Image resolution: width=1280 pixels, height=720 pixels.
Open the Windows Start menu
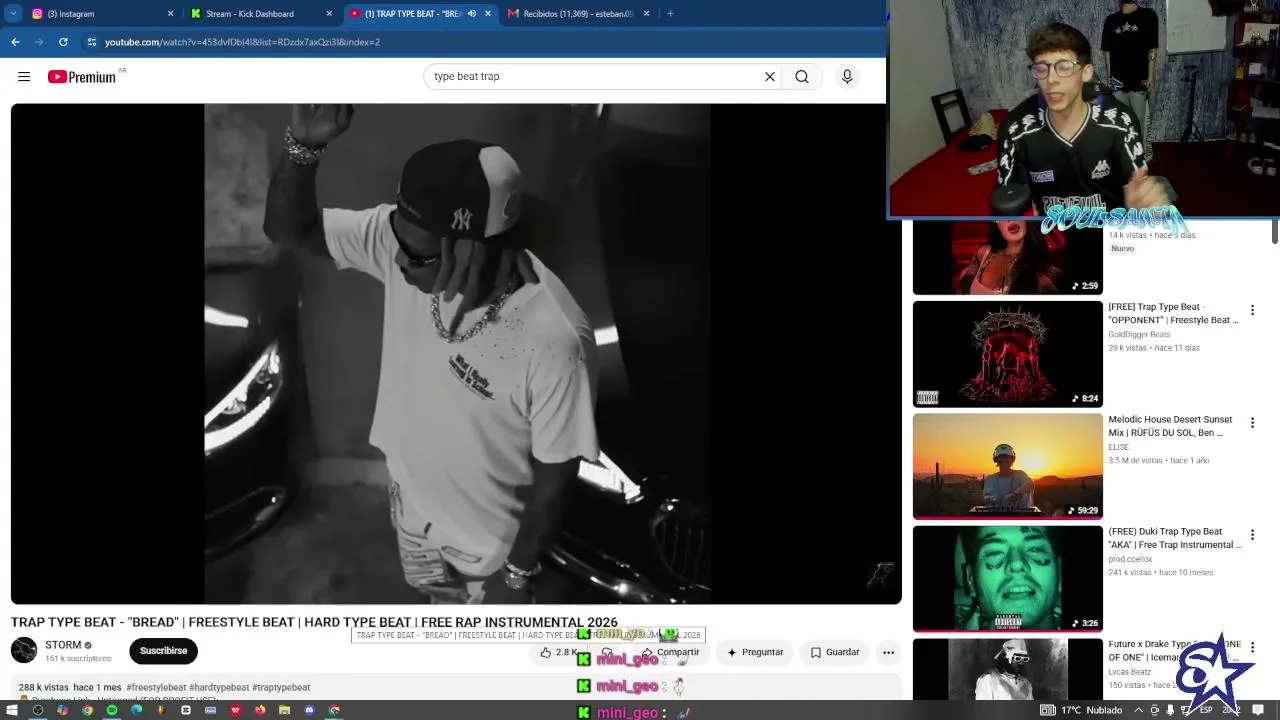click(x=13, y=710)
